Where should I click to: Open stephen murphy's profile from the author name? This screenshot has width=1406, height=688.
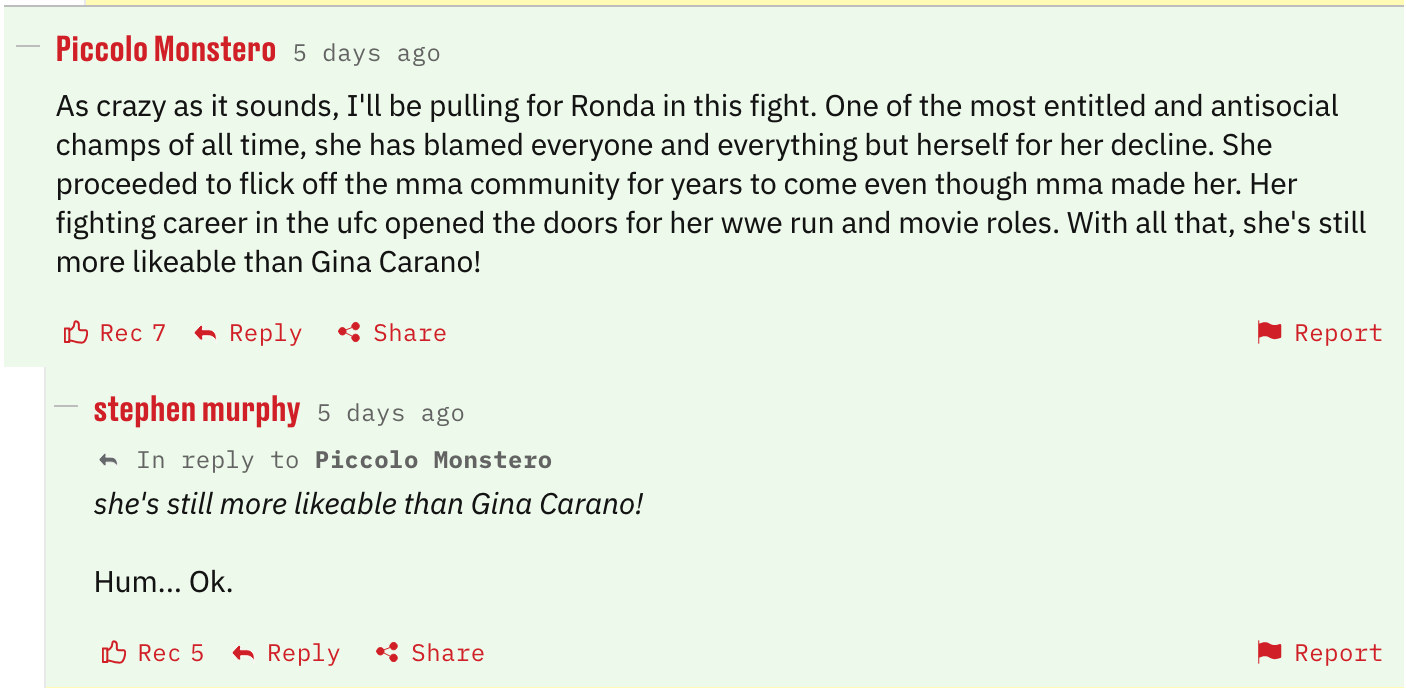click(197, 410)
